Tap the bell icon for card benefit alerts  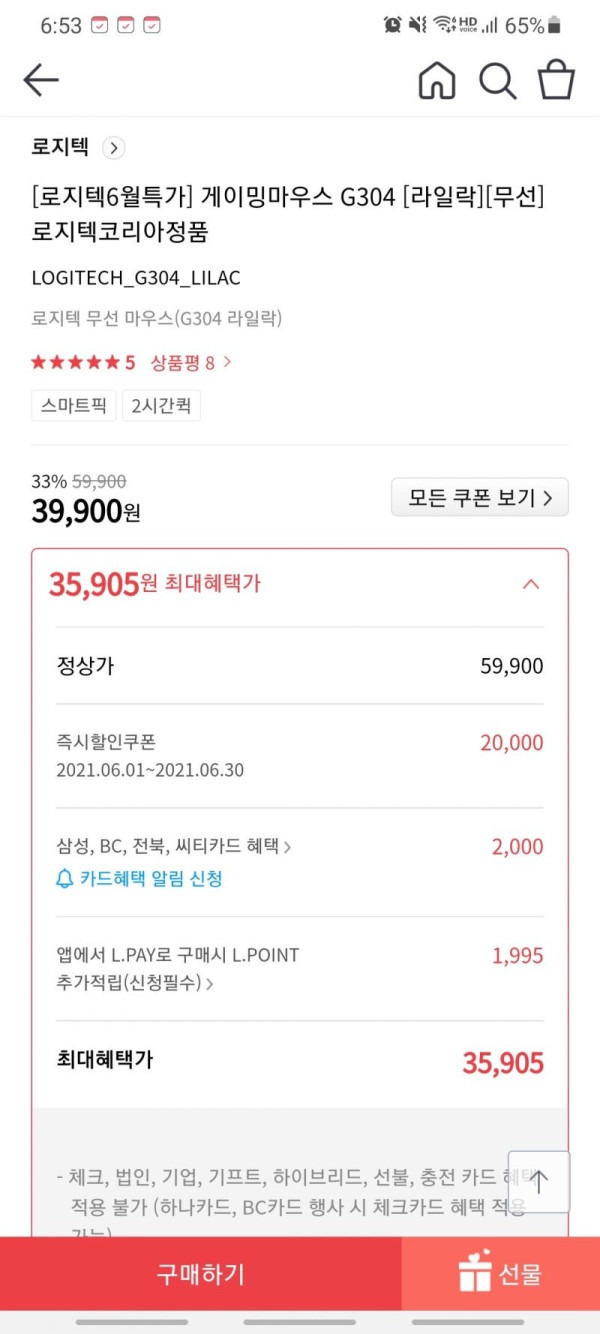65,879
